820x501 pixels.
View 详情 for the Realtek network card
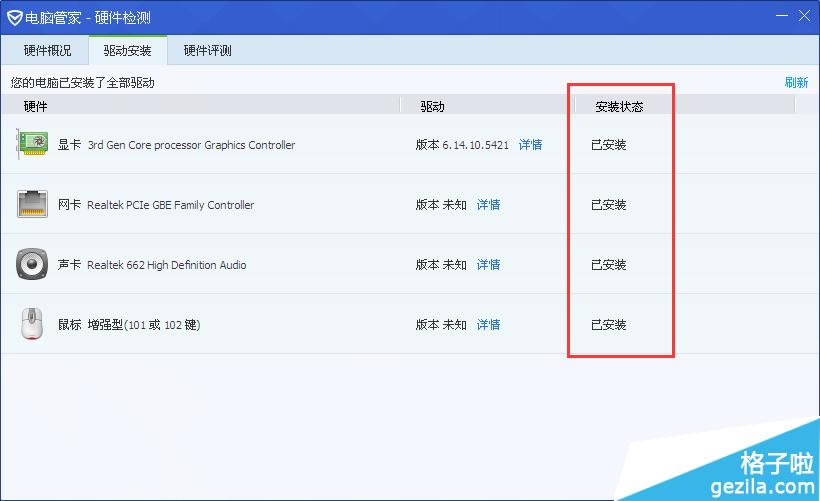tap(488, 205)
